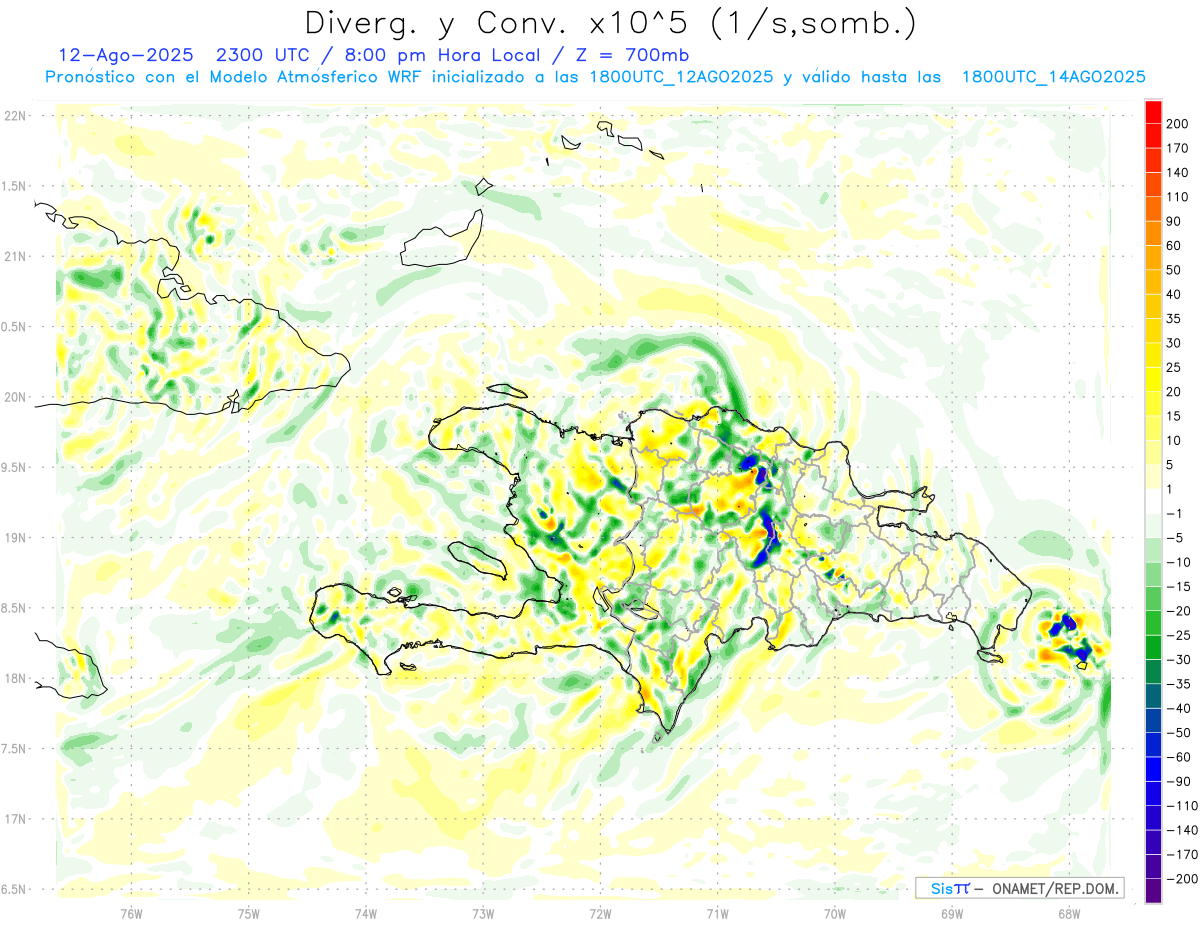
Task: Select the '1800UTC_12AGO2025' initialization timestamp
Action: 681,77
